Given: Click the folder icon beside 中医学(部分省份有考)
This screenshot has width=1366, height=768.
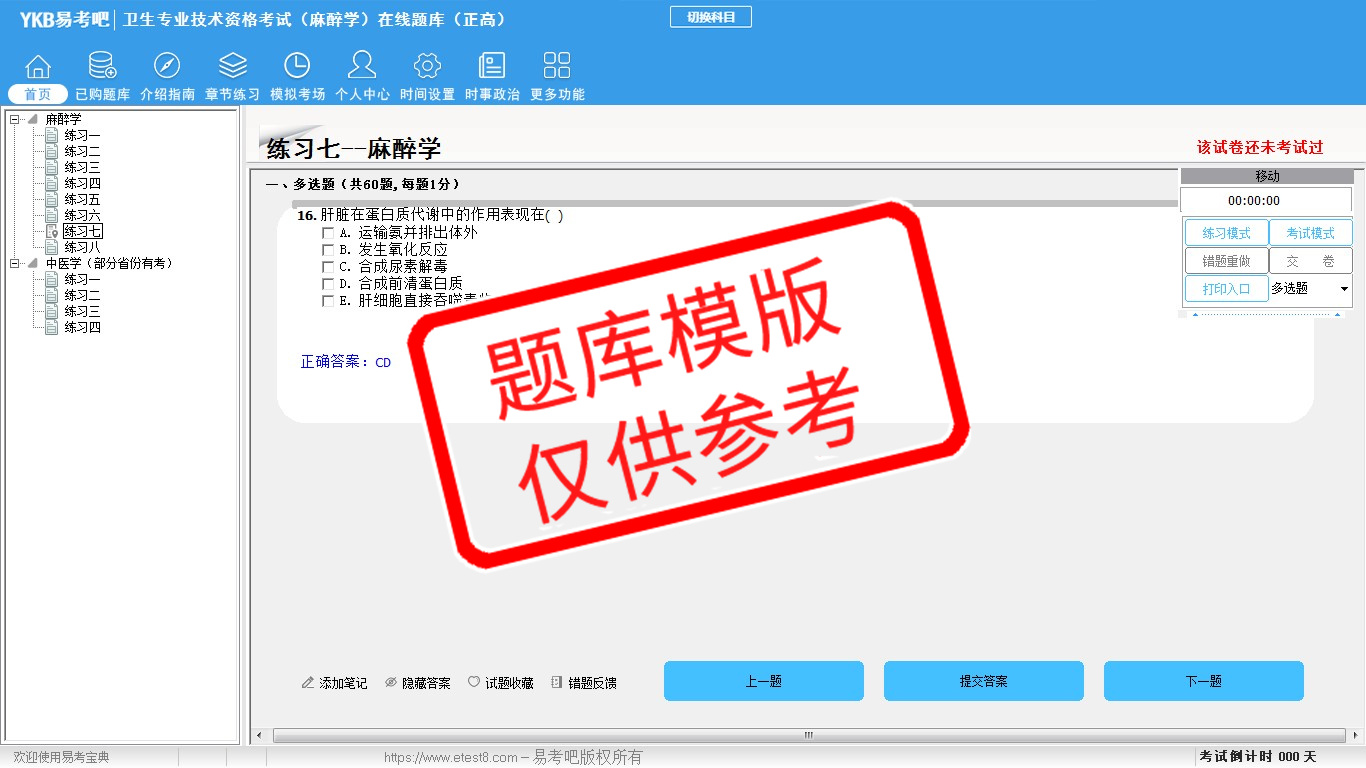Looking at the screenshot, I should (33, 264).
